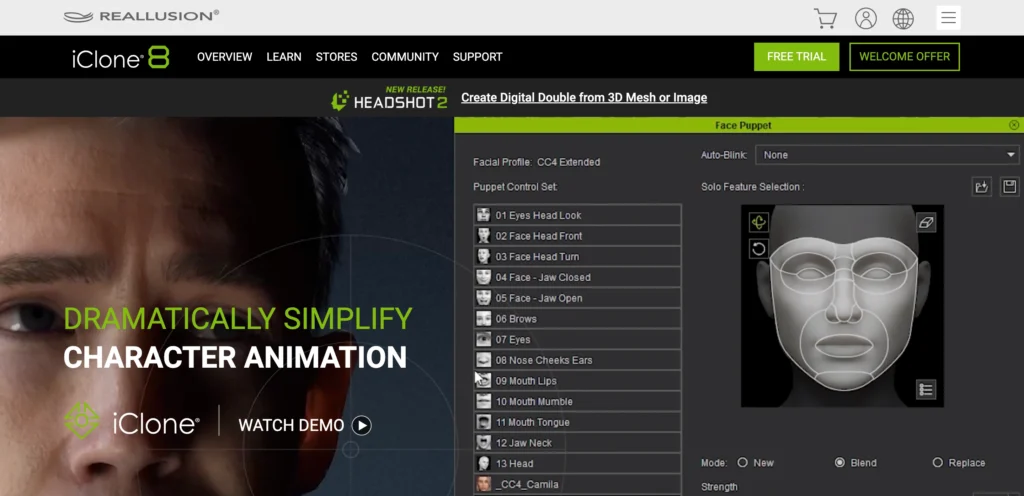Close the Face Puppet panel
The width and height of the screenshot is (1024, 496).
point(1014,125)
